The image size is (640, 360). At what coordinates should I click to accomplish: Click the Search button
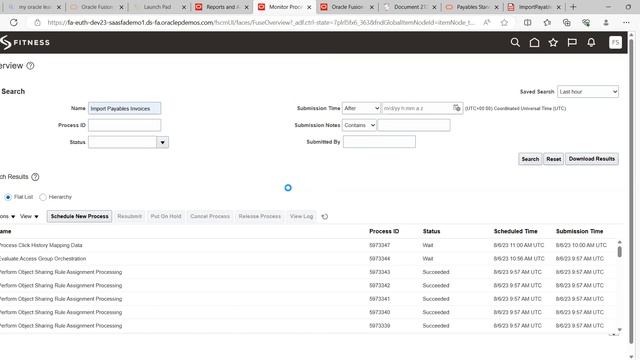530,159
